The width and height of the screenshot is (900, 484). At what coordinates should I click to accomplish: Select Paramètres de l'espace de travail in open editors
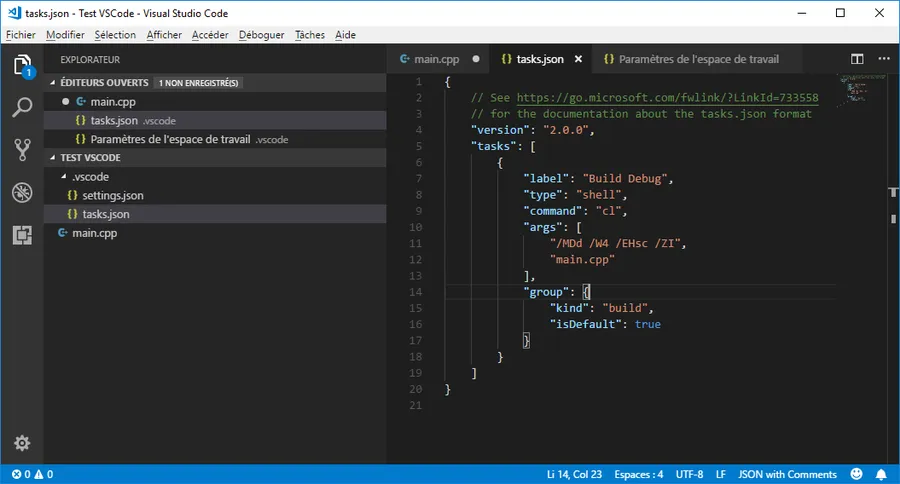click(x=215, y=139)
